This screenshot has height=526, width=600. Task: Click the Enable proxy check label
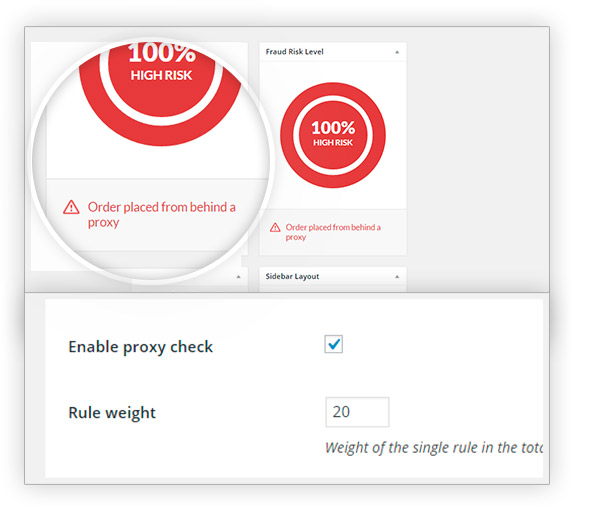140,347
